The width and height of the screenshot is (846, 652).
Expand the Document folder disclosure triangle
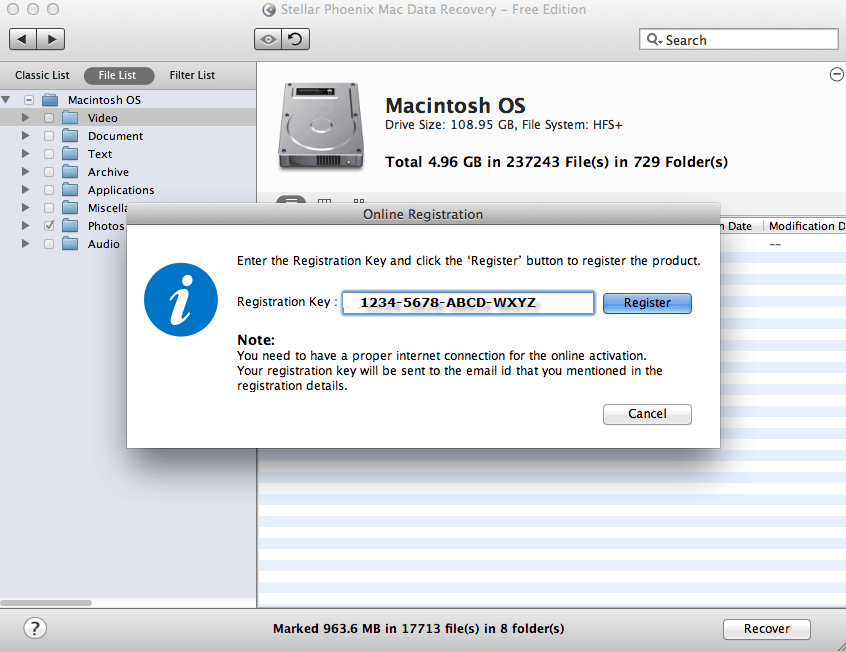tap(25, 136)
